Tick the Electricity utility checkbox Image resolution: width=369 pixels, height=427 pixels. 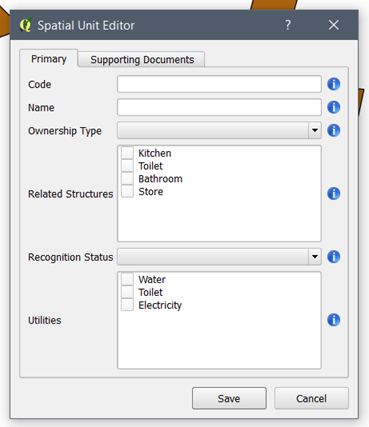click(x=127, y=305)
